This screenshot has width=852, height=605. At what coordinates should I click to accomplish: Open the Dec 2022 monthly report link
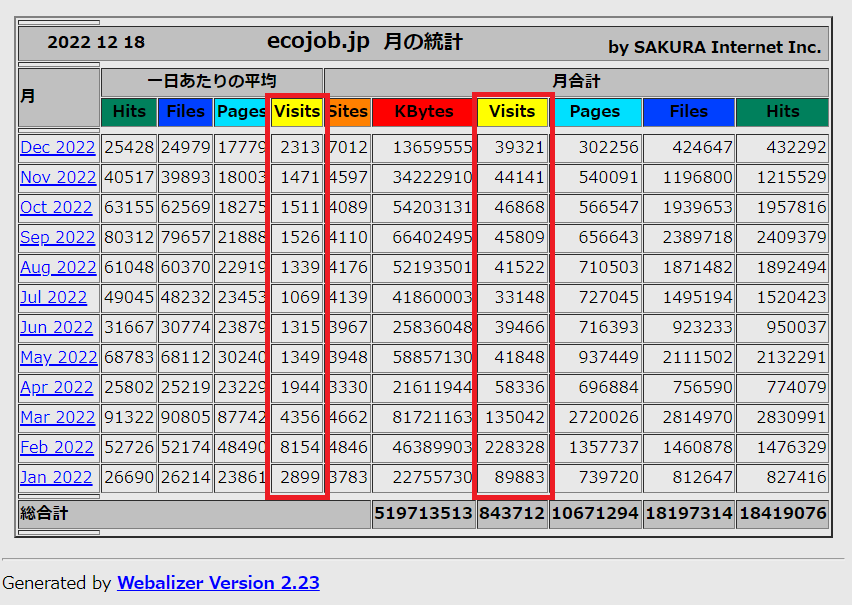(58, 147)
